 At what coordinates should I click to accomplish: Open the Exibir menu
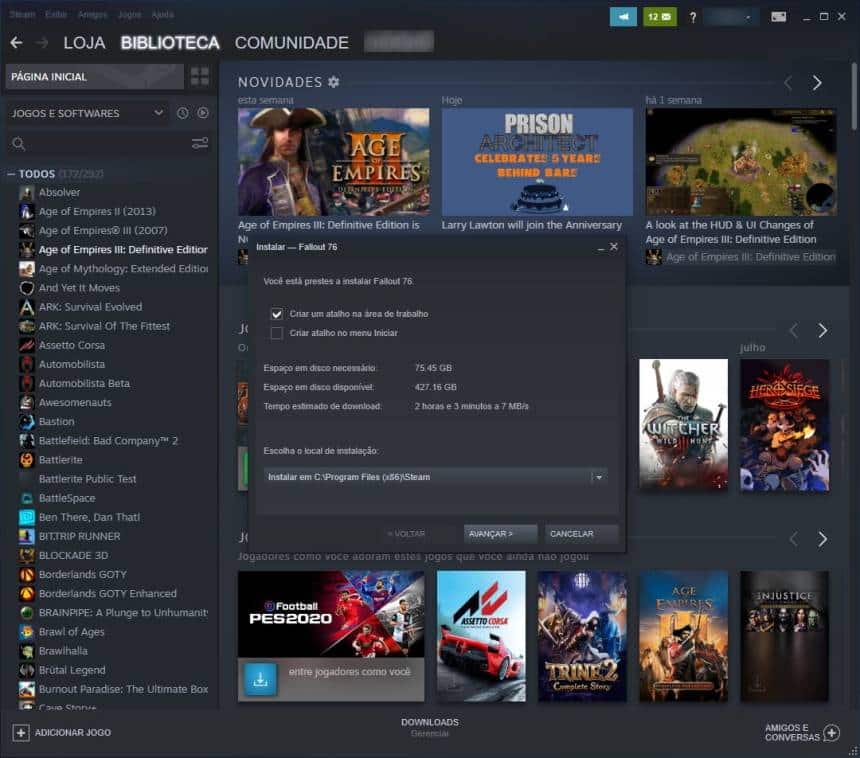click(56, 15)
